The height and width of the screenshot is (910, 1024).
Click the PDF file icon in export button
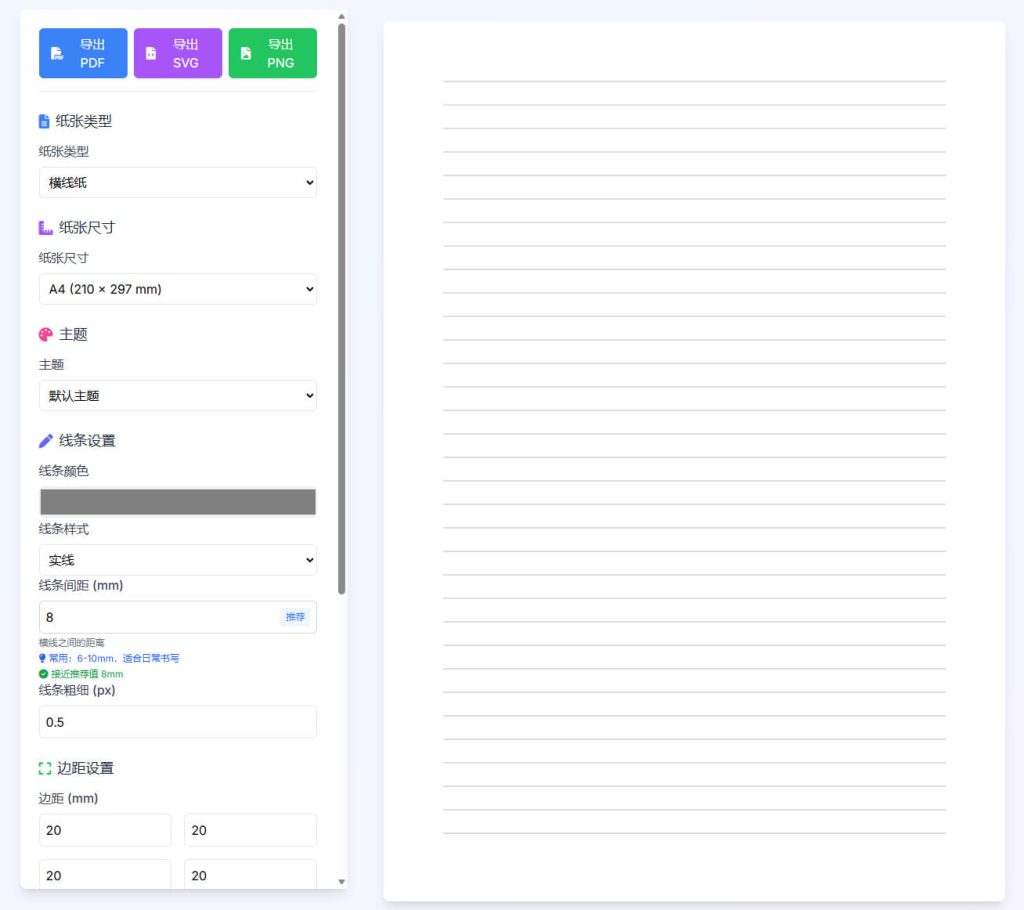(x=57, y=53)
